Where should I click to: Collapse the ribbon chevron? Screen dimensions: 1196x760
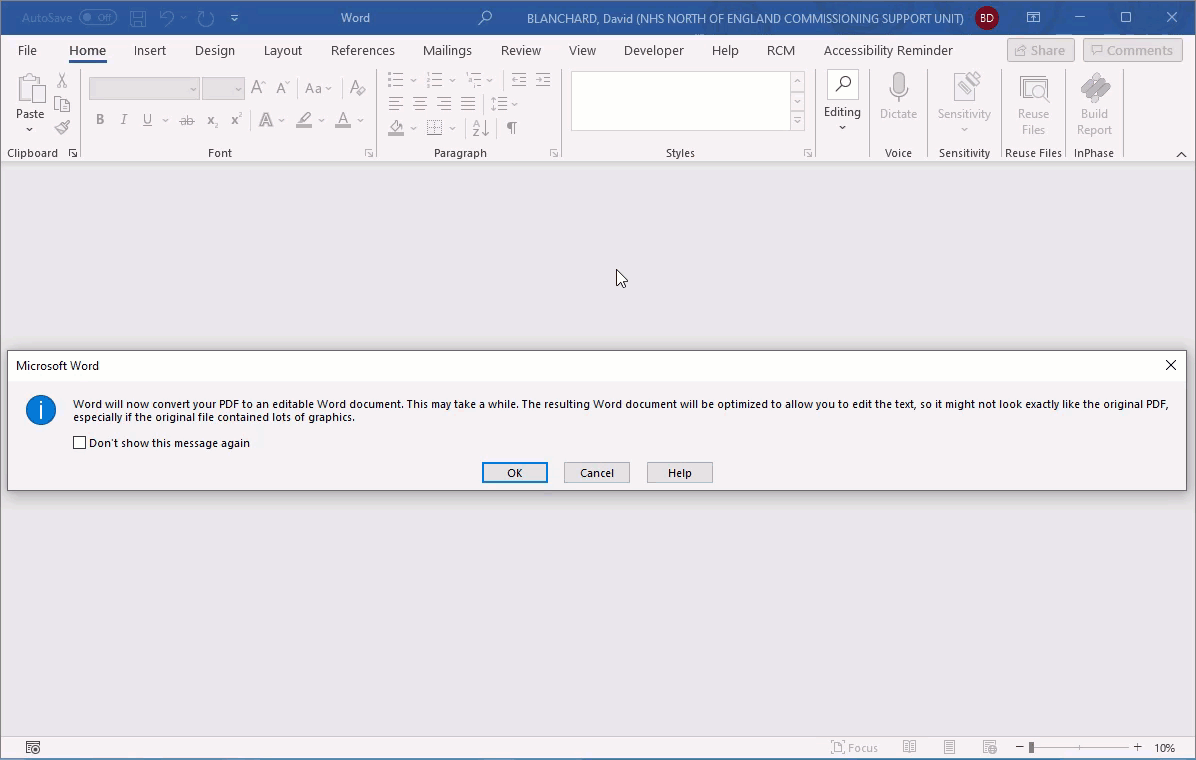pos(1182,154)
